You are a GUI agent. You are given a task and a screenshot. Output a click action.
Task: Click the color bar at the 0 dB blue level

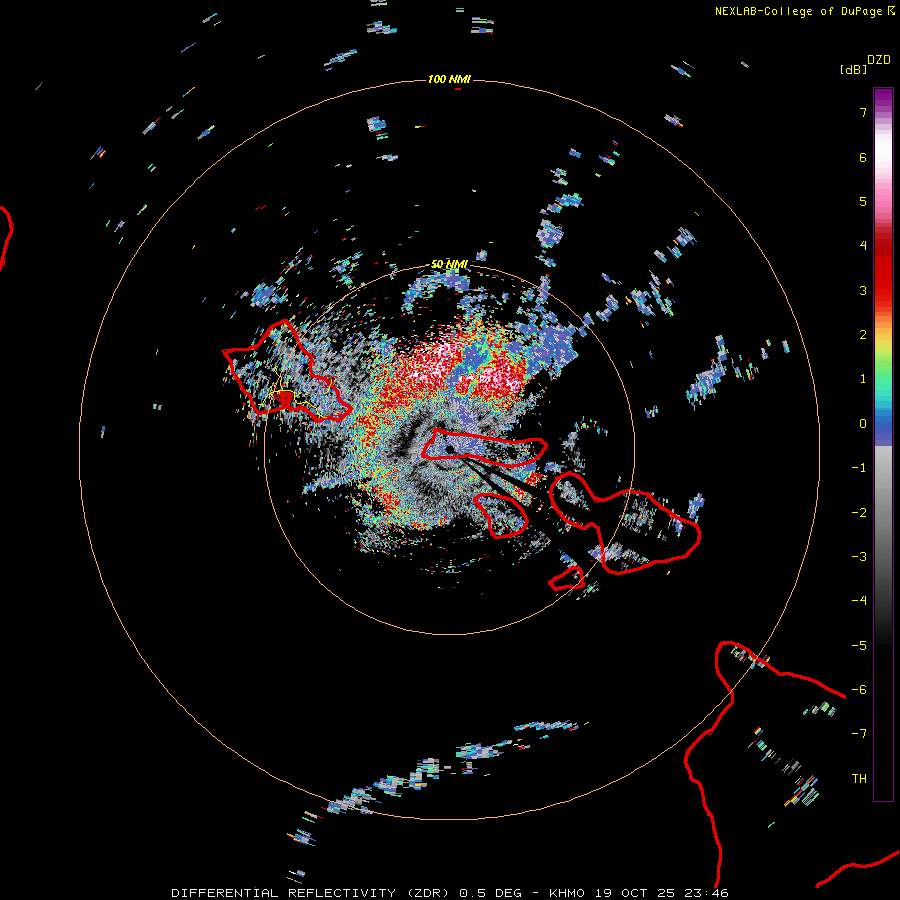[x=883, y=424]
